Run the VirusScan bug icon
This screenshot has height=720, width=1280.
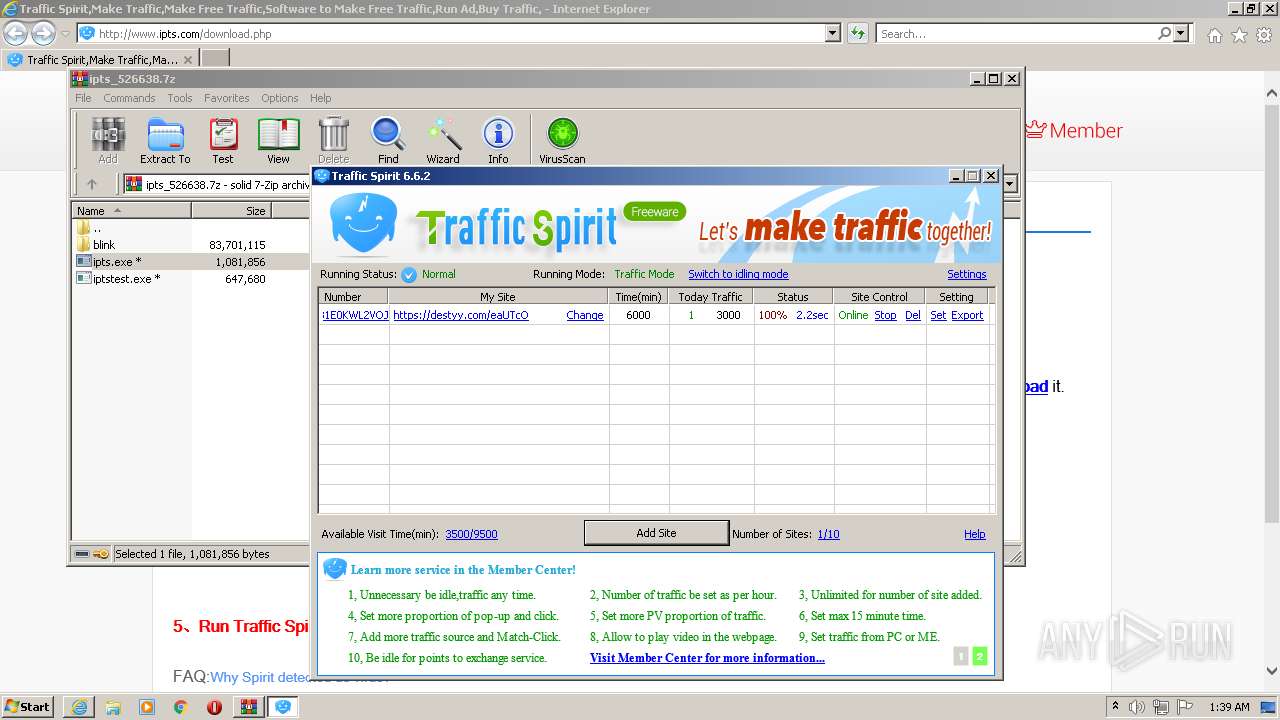tap(562, 140)
